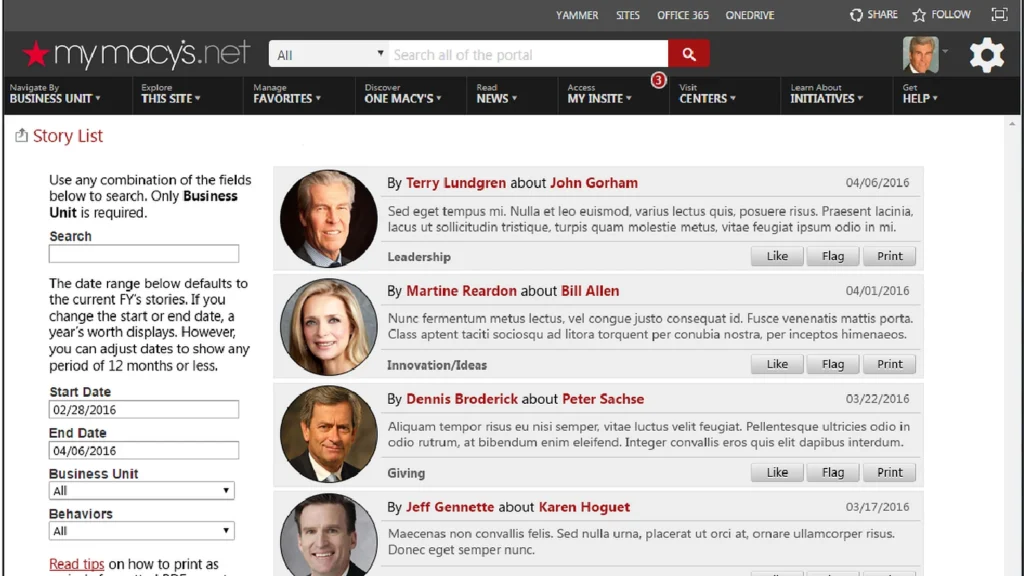Open the Business Unit dropdown
Image resolution: width=1024 pixels, height=576 pixels.
(x=142, y=490)
